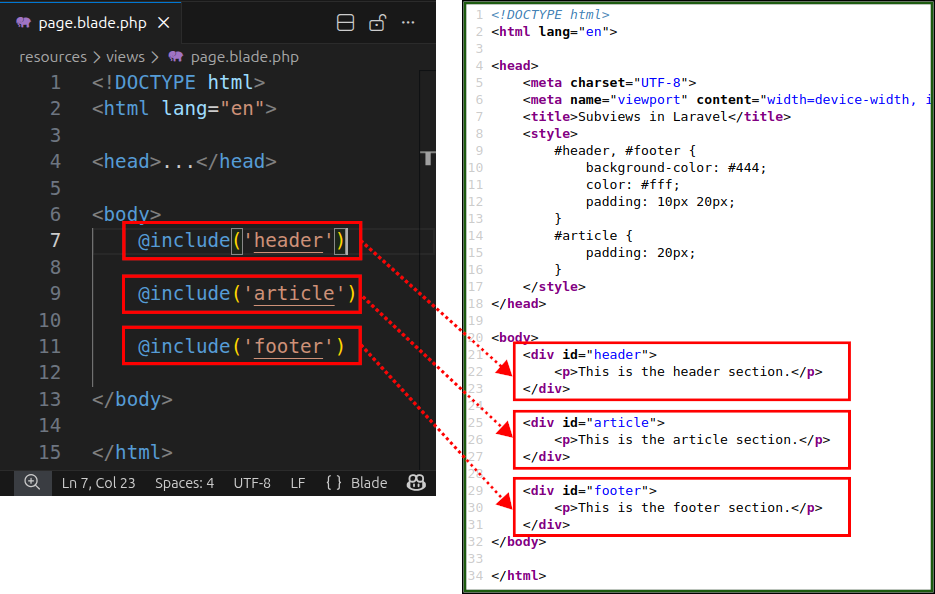Click closing html tag on source line 34
The image size is (935, 594).
pyautogui.click(x=519, y=576)
